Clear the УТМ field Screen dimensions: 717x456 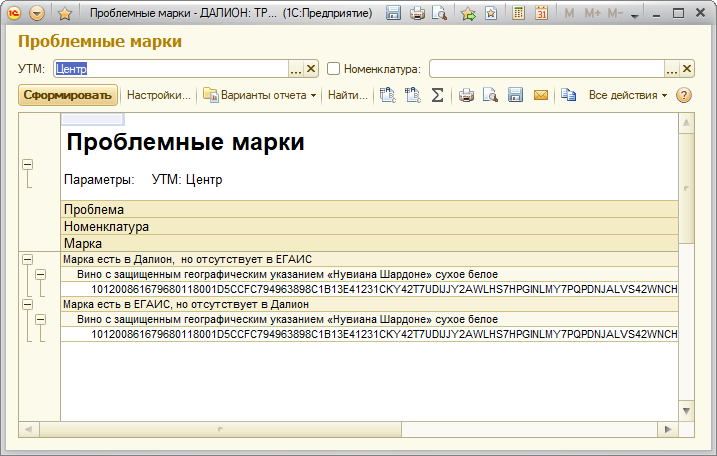(x=311, y=69)
